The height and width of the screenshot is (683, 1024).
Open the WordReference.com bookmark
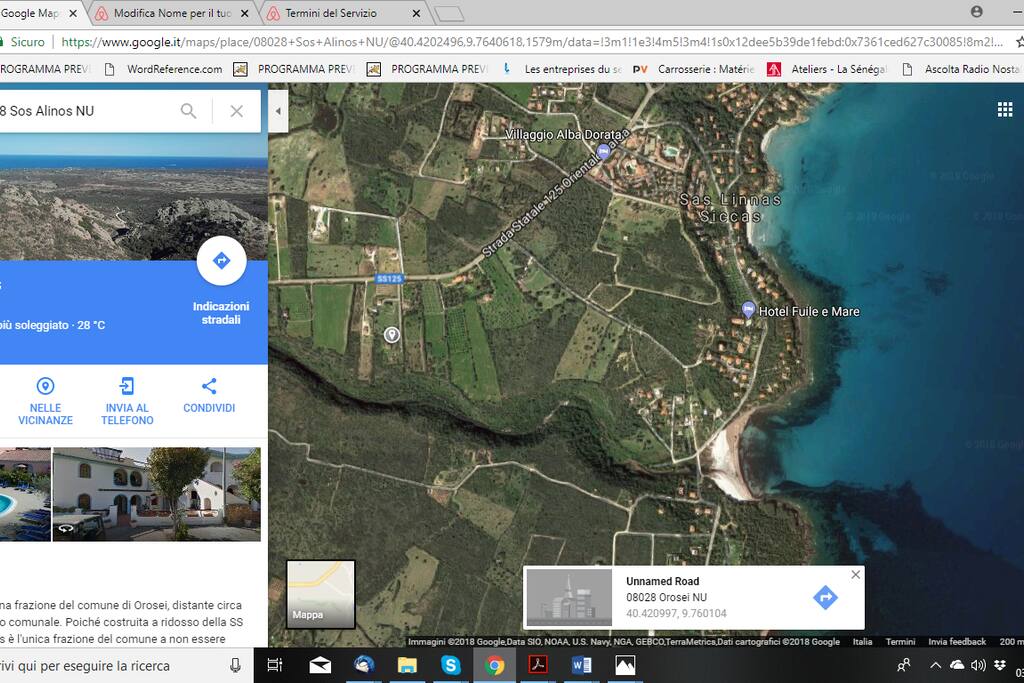click(164, 69)
